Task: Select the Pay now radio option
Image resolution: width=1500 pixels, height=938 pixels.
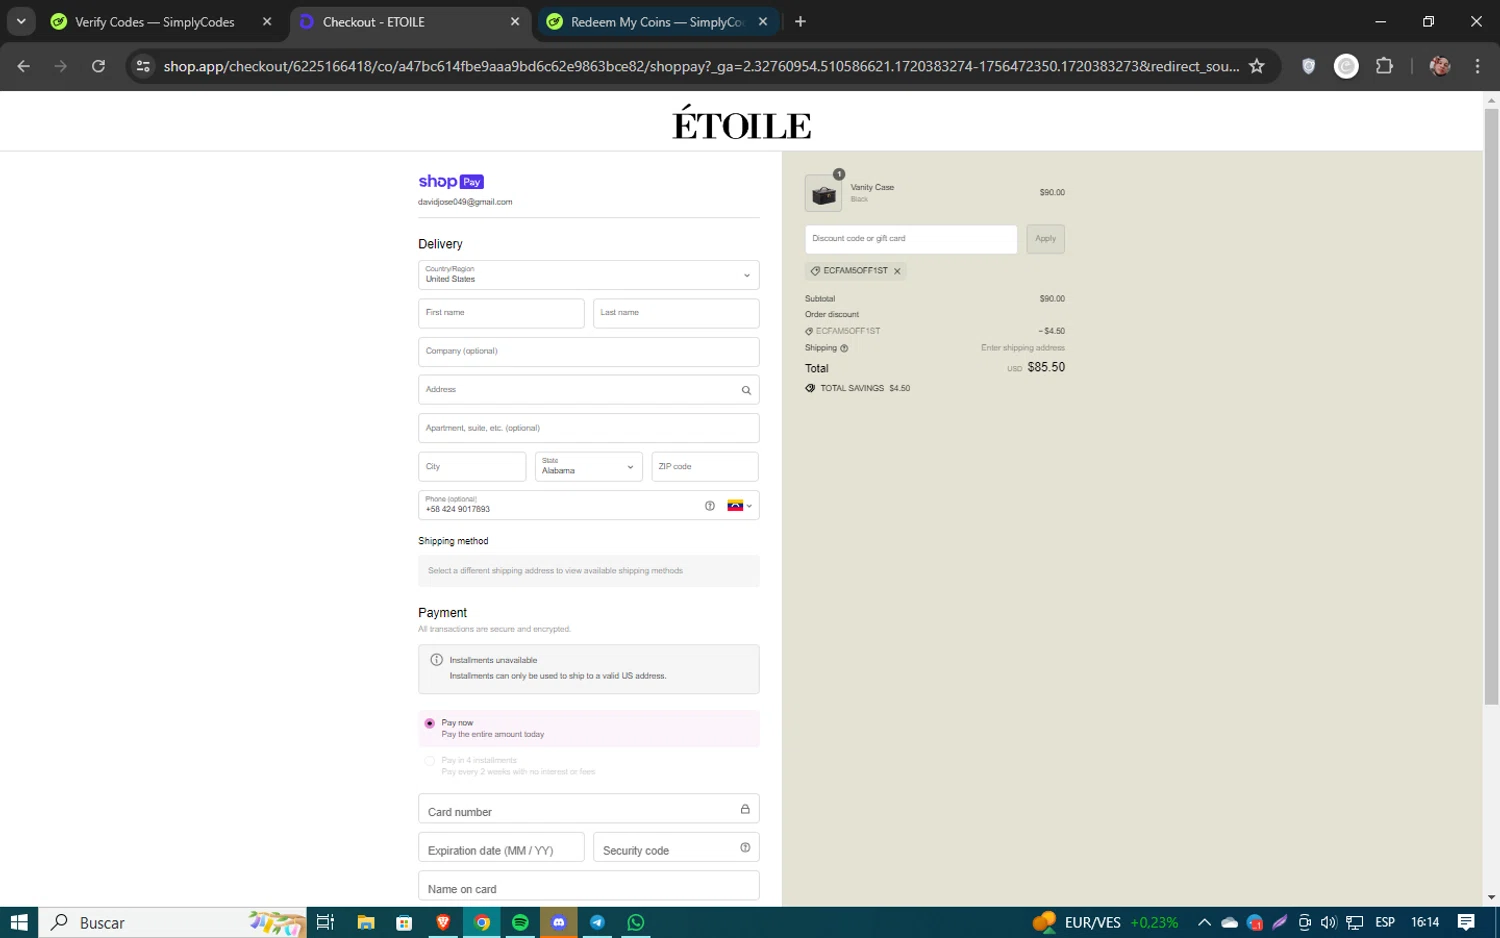Action: pyautogui.click(x=430, y=723)
